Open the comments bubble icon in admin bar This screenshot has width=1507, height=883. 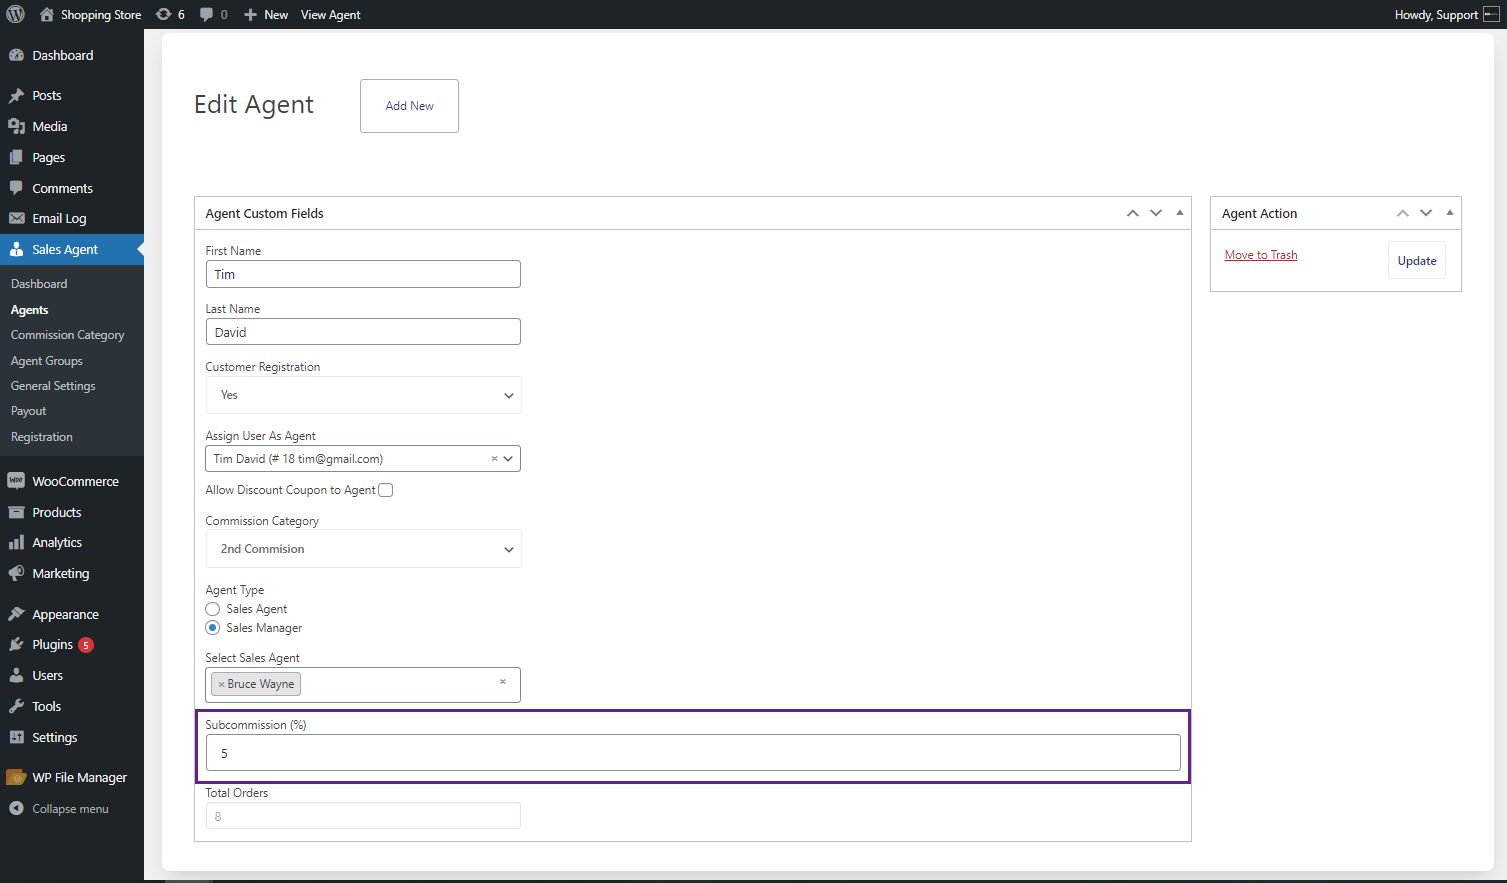click(206, 14)
